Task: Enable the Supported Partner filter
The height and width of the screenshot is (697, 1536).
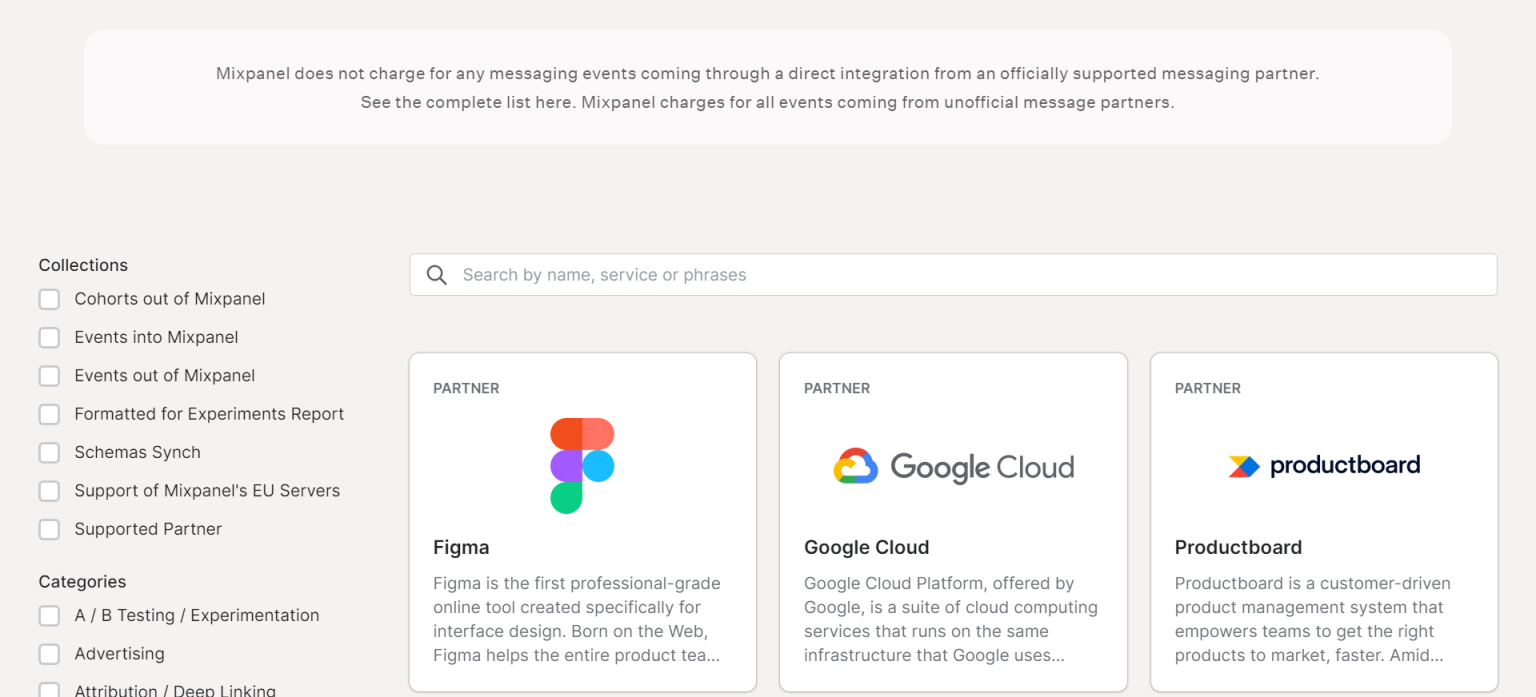Action: (49, 529)
